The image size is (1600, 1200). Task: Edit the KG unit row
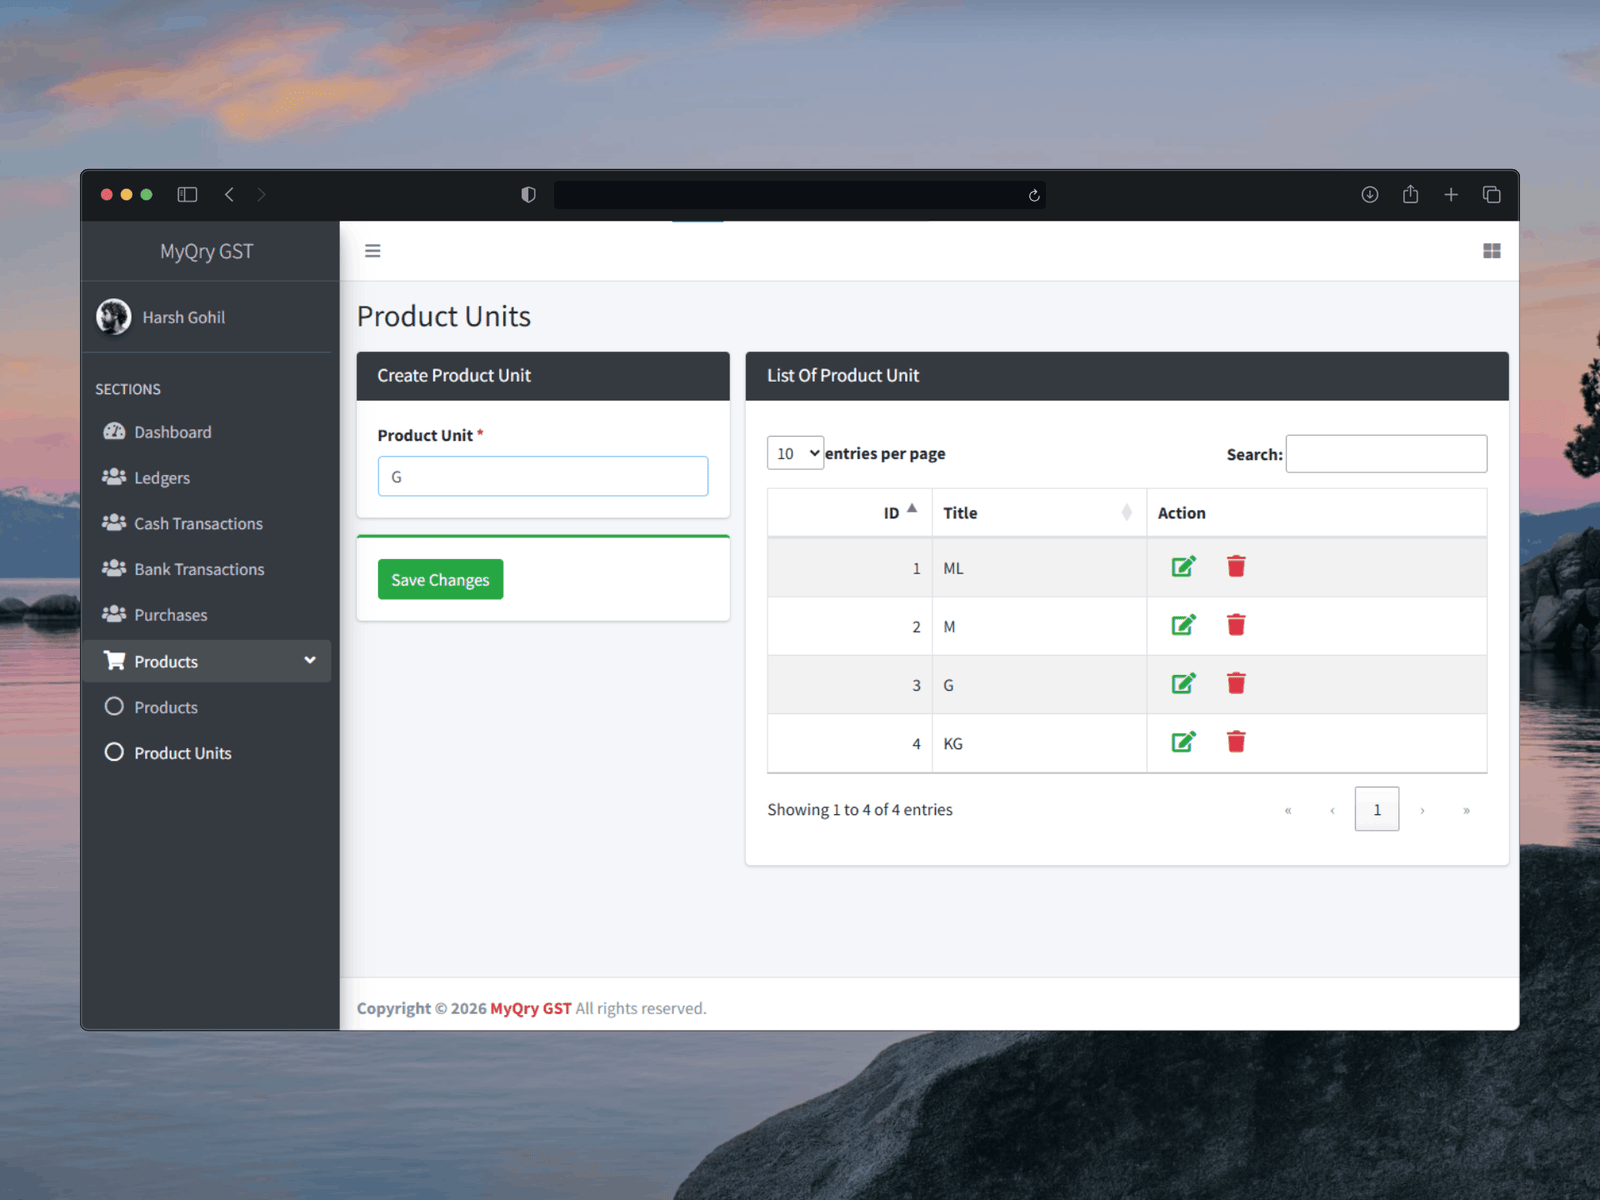tap(1183, 742)
